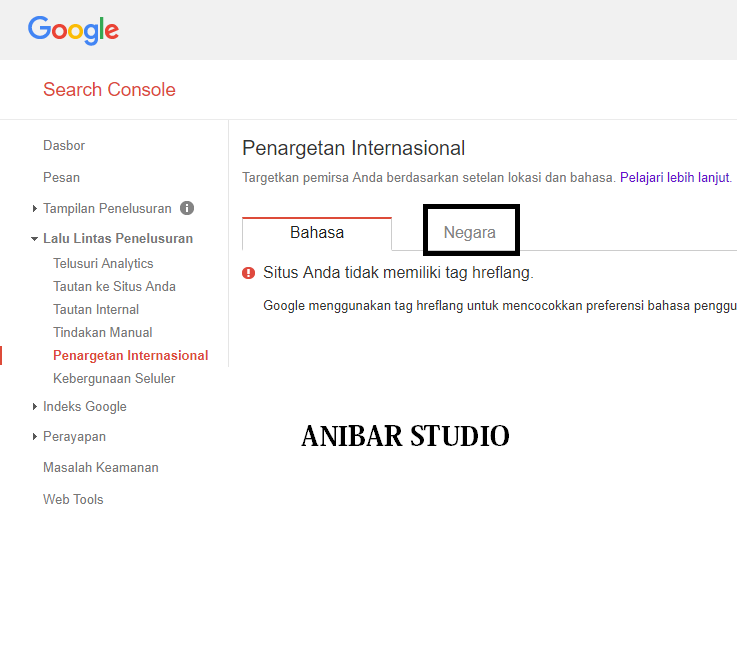Open Telusuri Analytics
The width and height of the screenshot is (737, 670).
[x=103, y=263]
